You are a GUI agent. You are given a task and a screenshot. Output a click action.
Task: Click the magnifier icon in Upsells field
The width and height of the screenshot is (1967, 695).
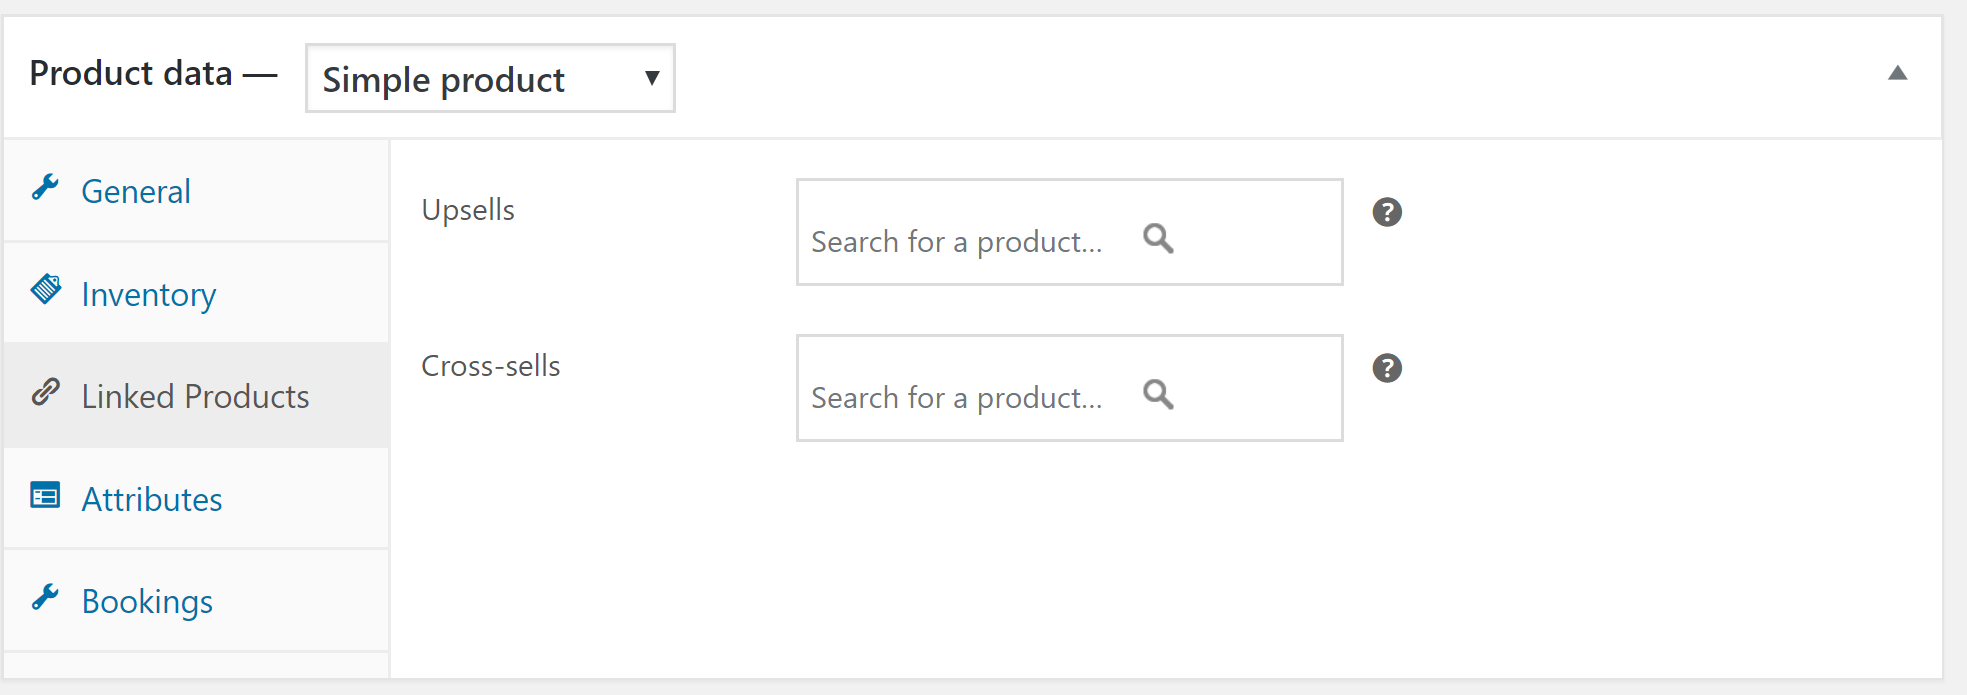coord(1158,239)
